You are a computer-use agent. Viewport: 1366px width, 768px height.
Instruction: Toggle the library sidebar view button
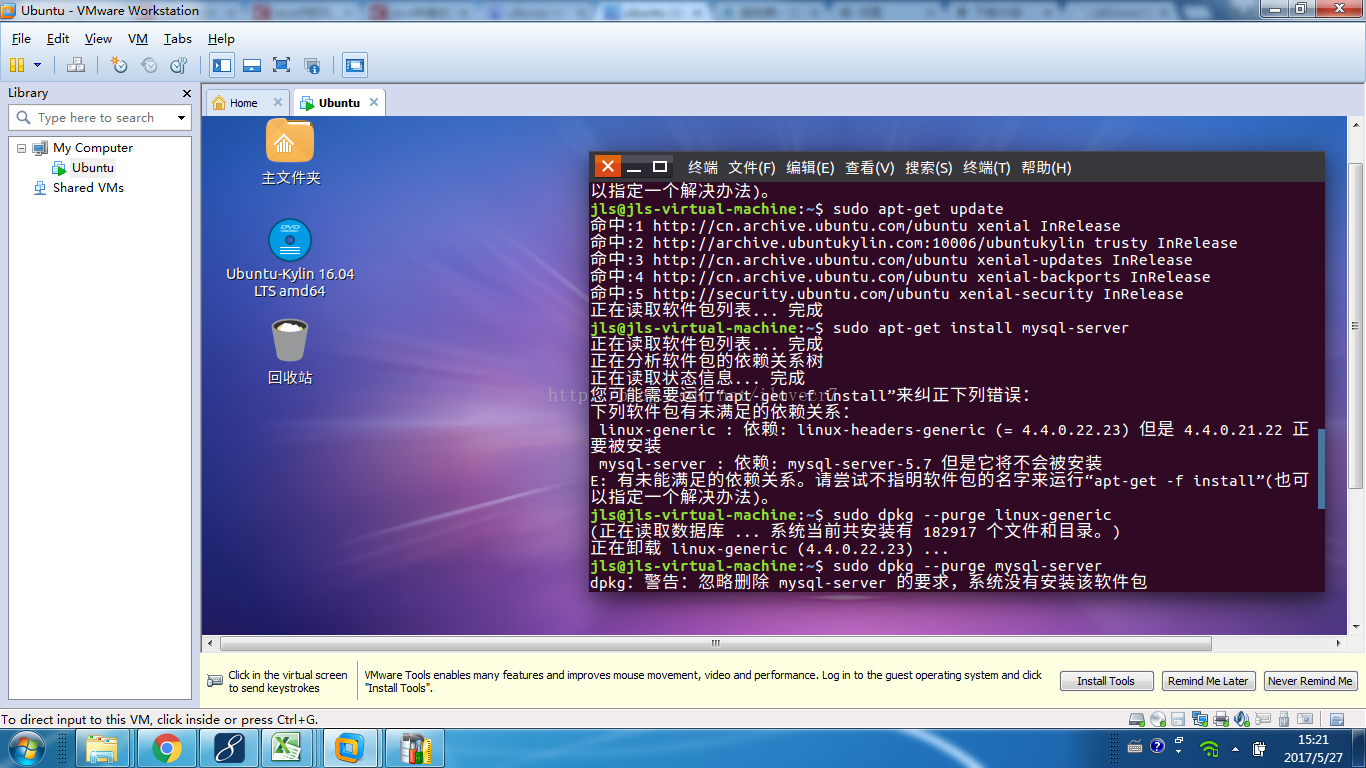(222, 65)
